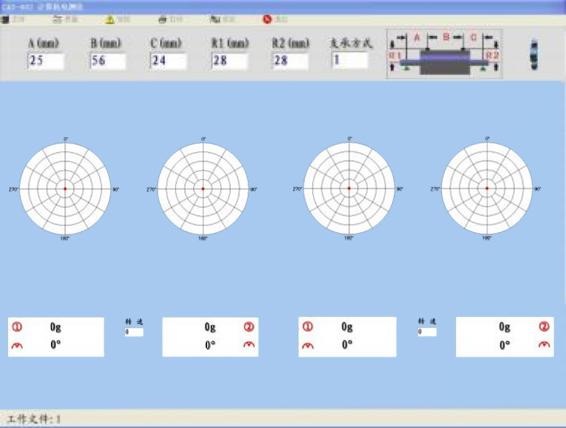Click the center of the first polar chart
The width and height of the screenshot is (566, 428).
(x=65, y=189)
